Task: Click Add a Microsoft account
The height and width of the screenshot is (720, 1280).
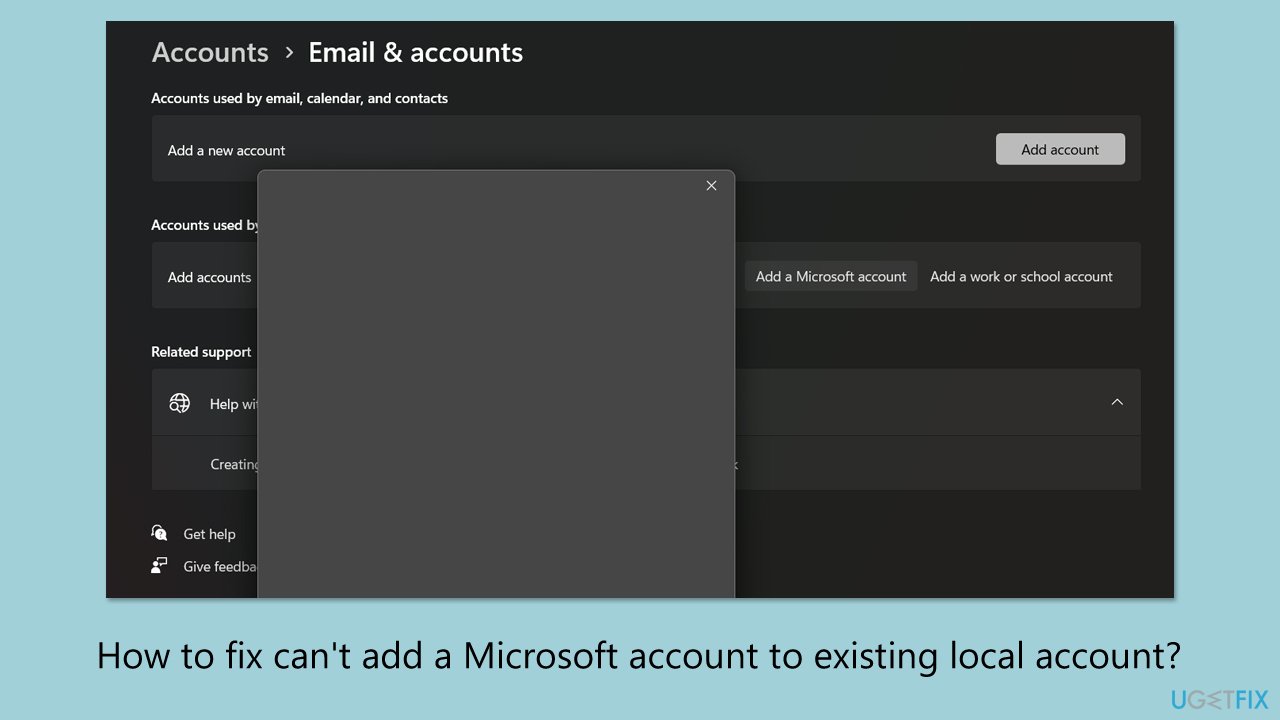Action: tap(831, 276)
